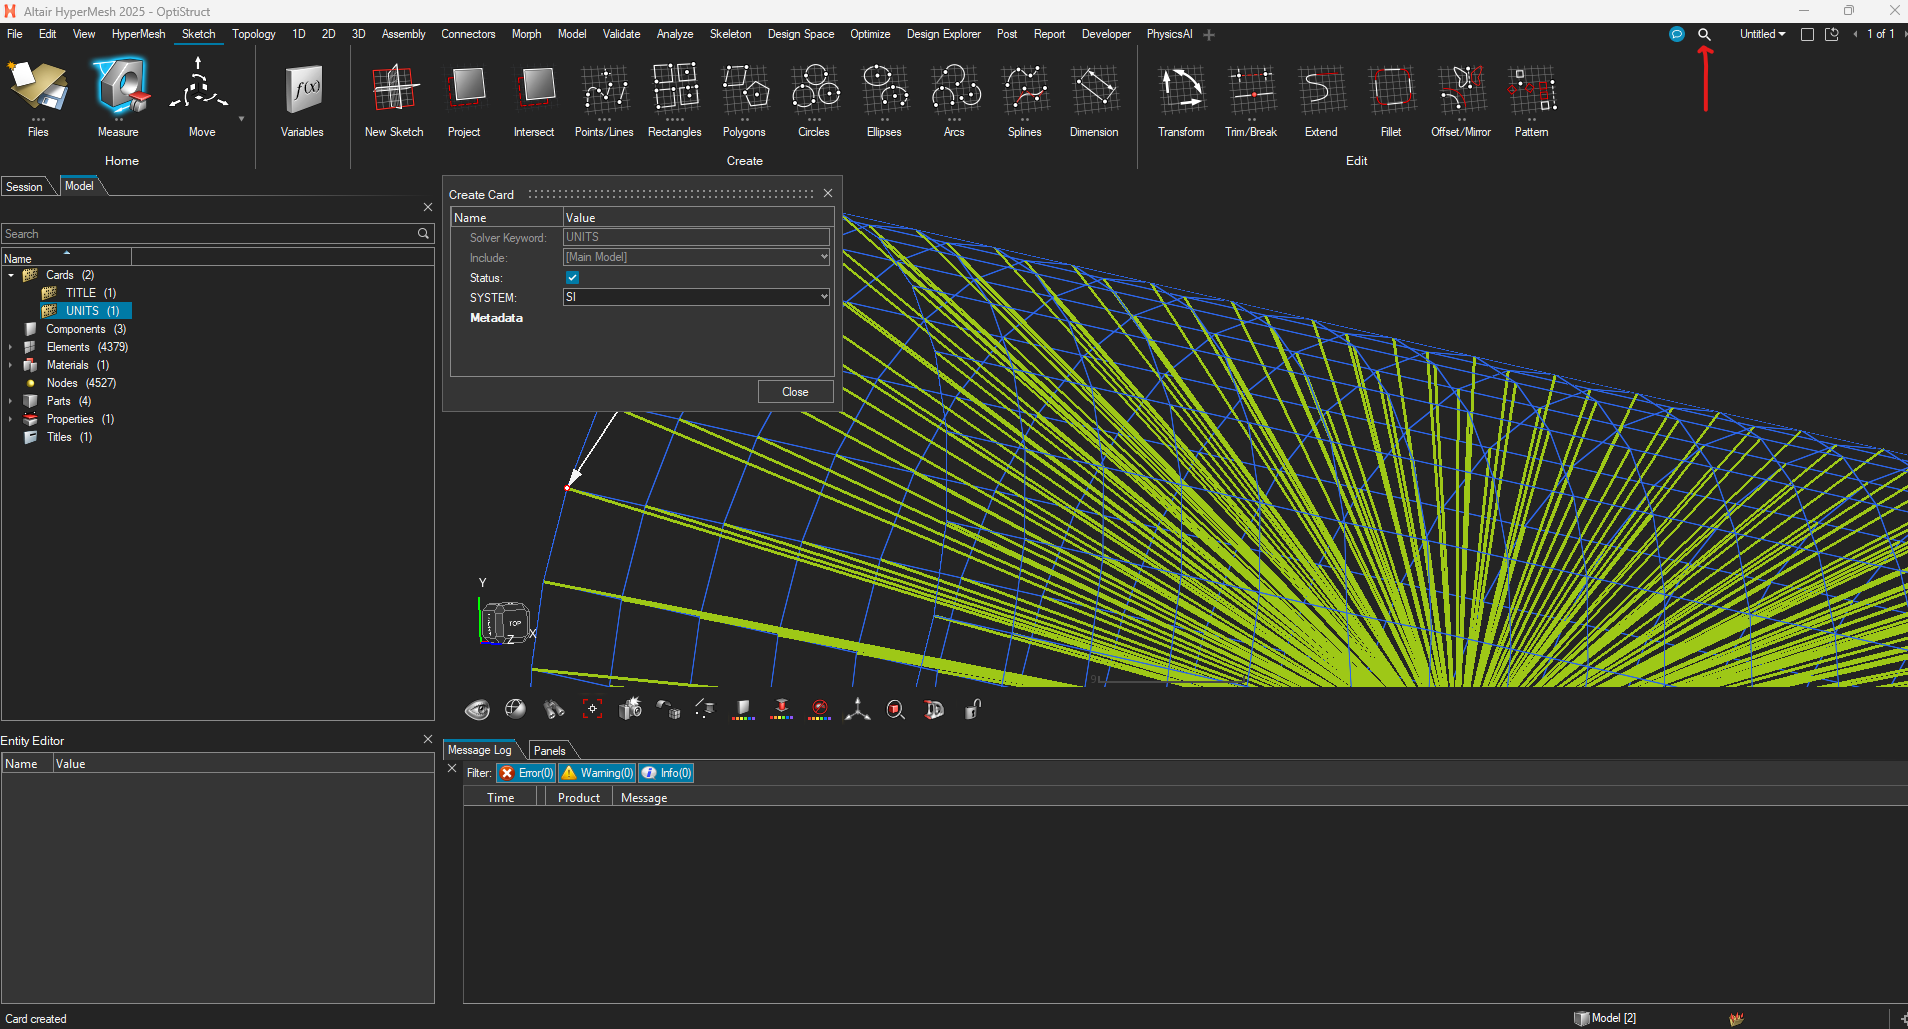Pick the Fillet tool
Viewport: 1908px width, 1029px height.
click(1391, 98)
